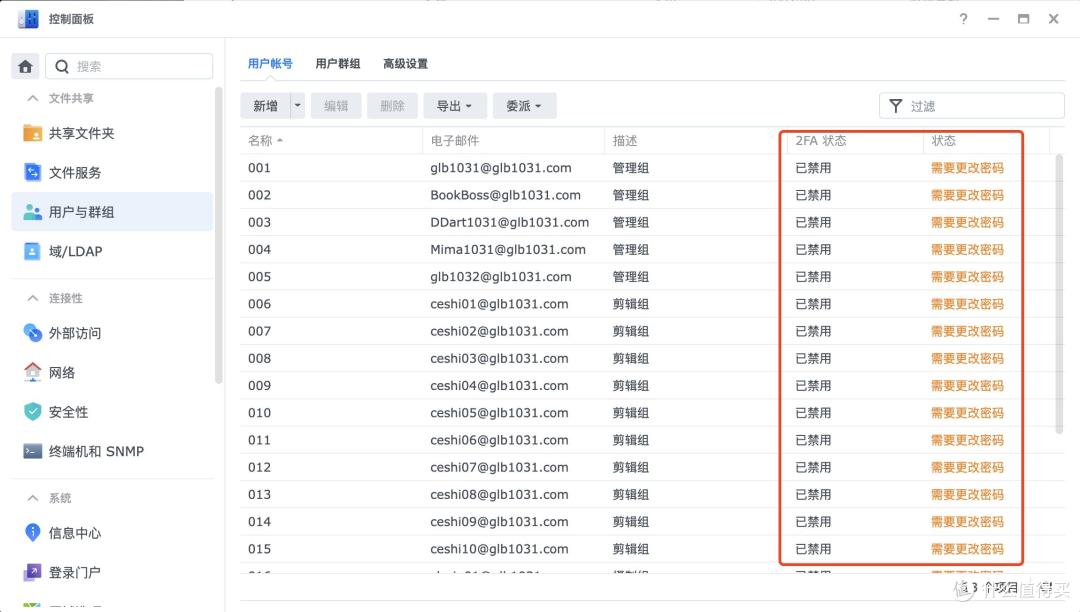Open 终端机和 SNMP terminal icon
1080x612 pixels.
coord(32,451)
